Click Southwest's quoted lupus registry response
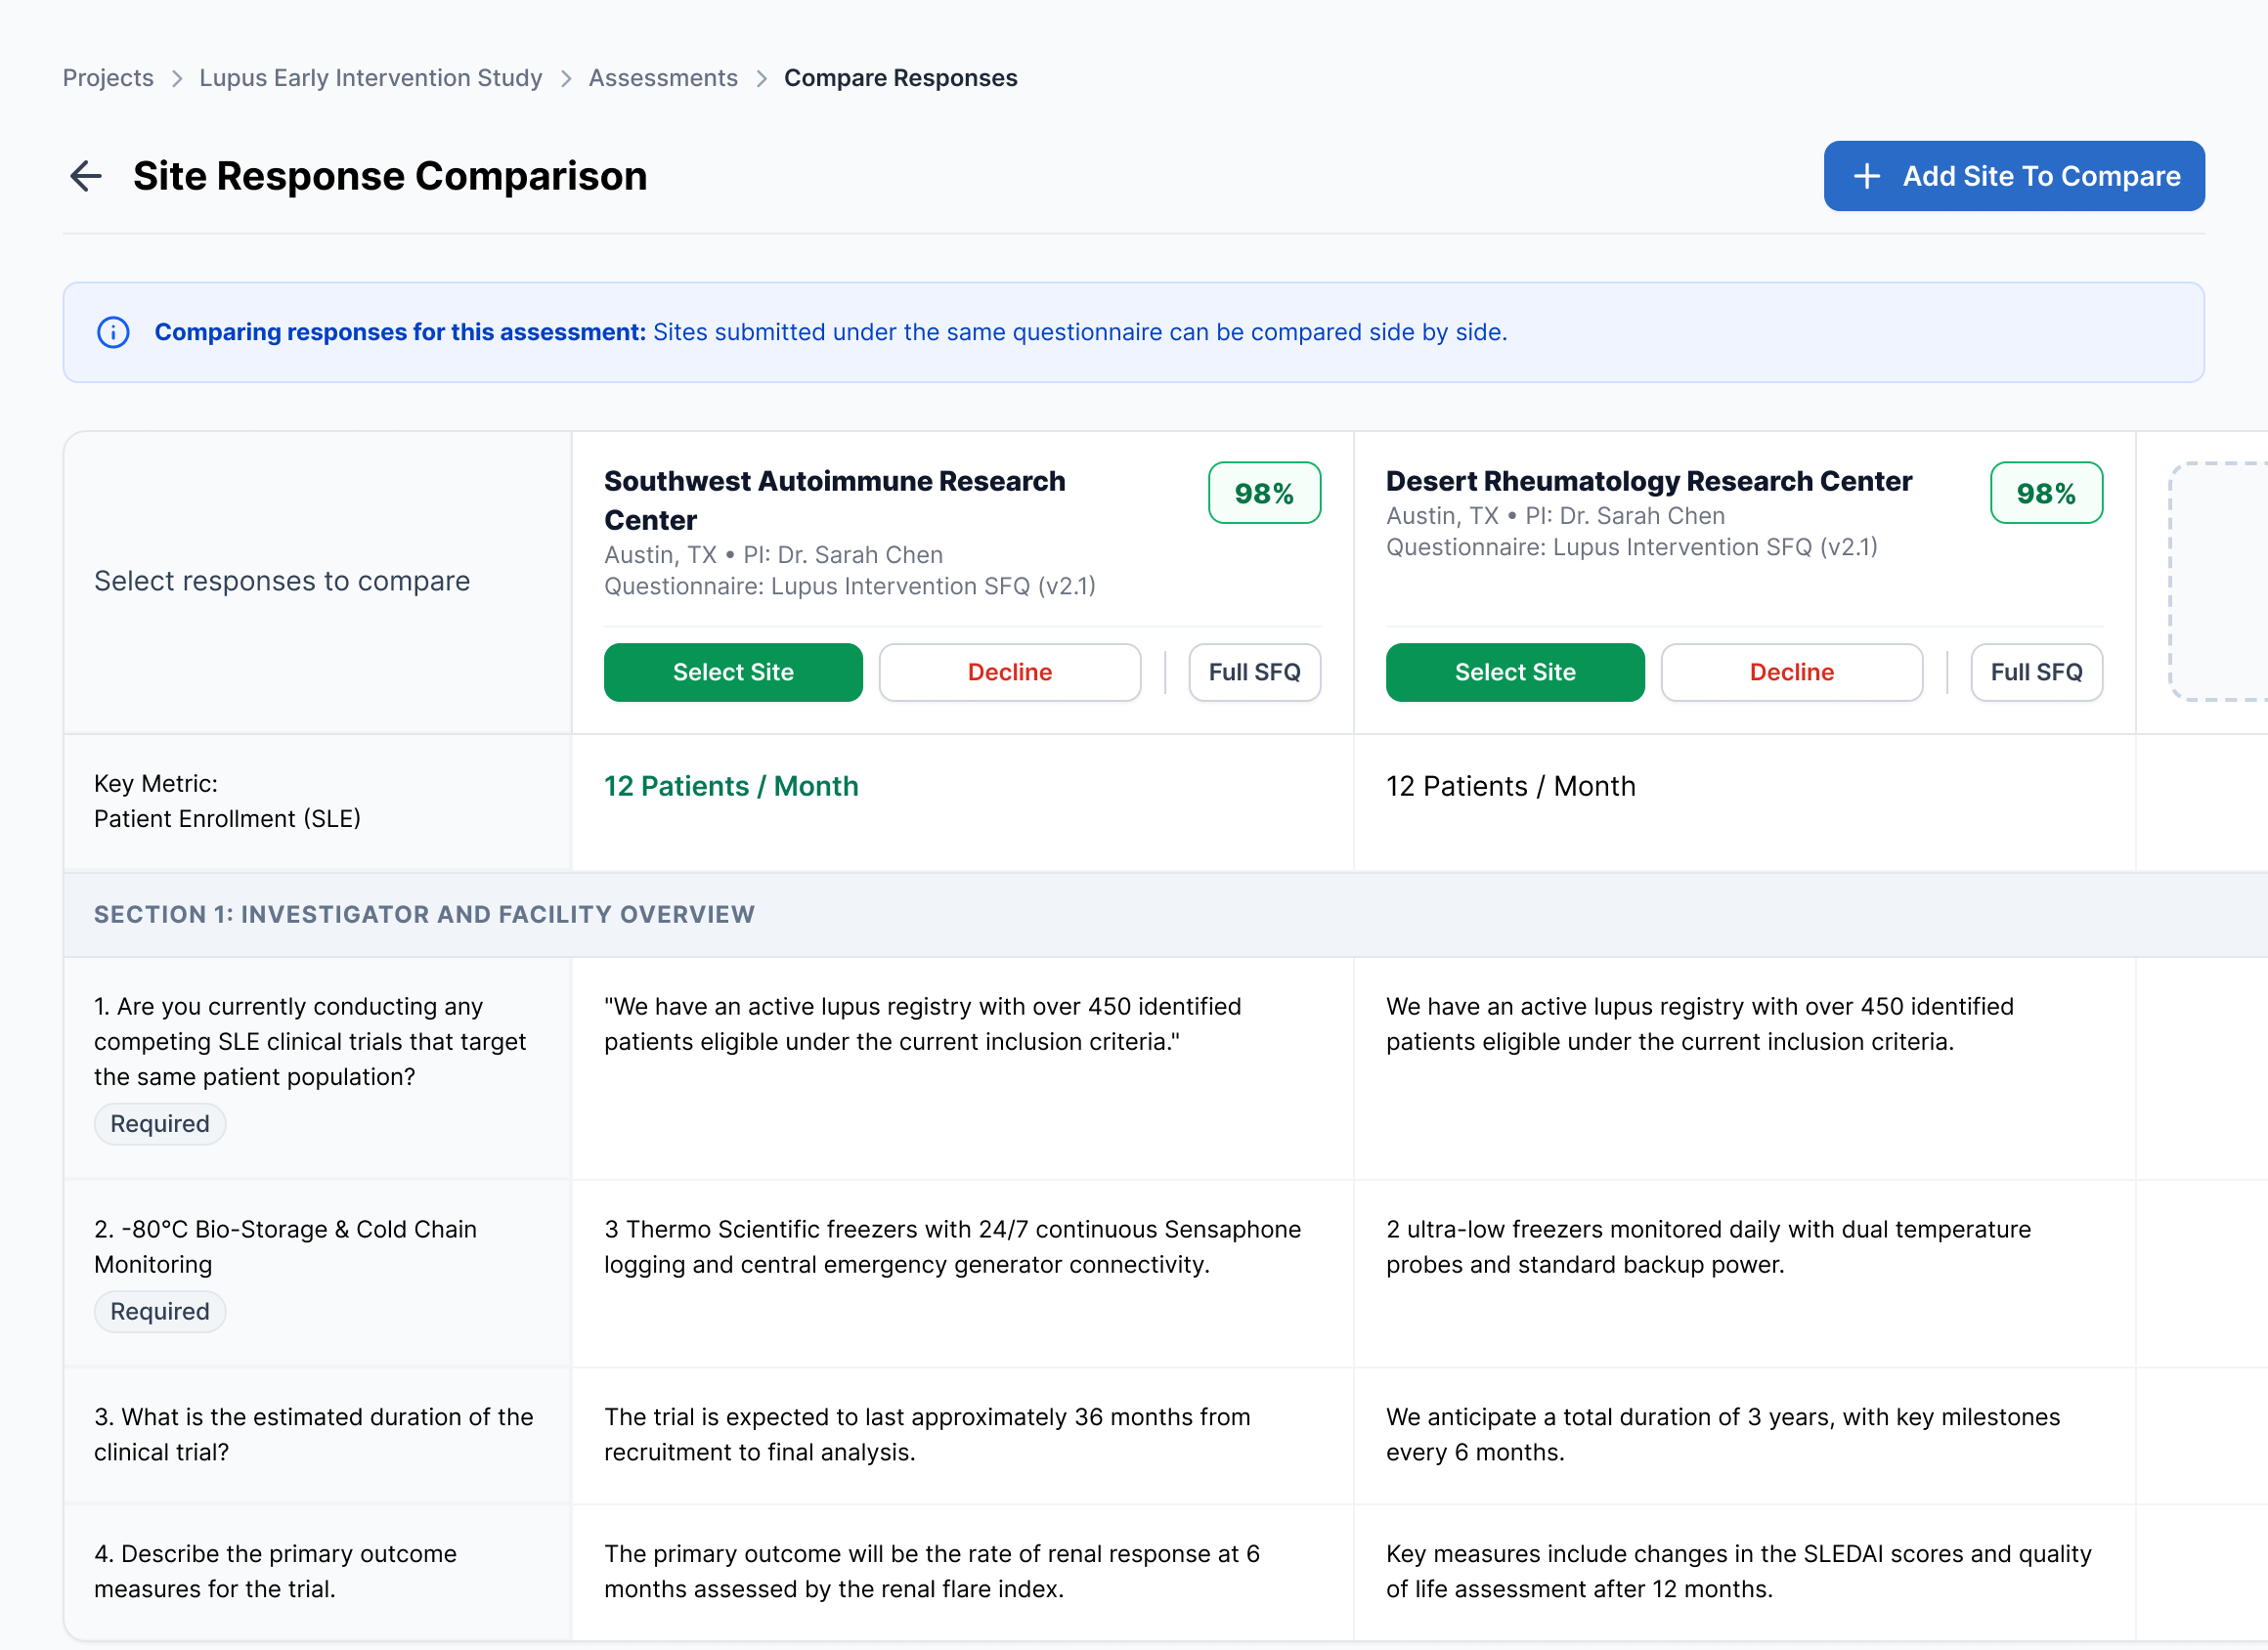The width and height of the screenshot is (2268, 1650). [x=922, y=1024]
